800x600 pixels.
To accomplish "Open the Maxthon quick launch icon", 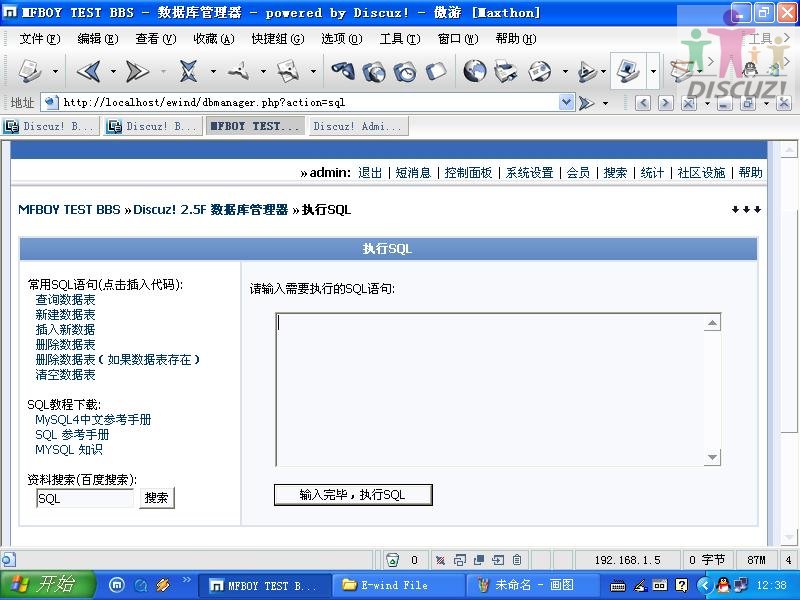I will (117, 585).
